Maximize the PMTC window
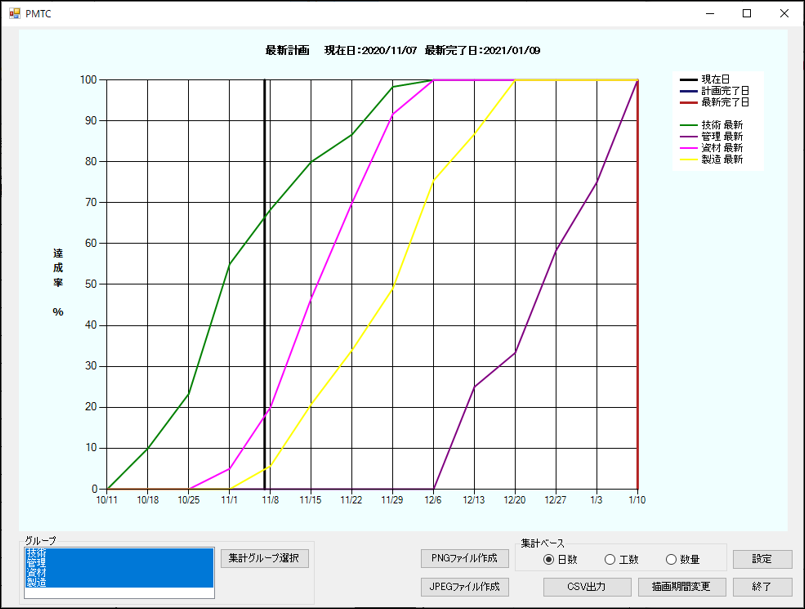Image resolution: width=805 pixels, height=609 pixels. (x=747, y=13)
